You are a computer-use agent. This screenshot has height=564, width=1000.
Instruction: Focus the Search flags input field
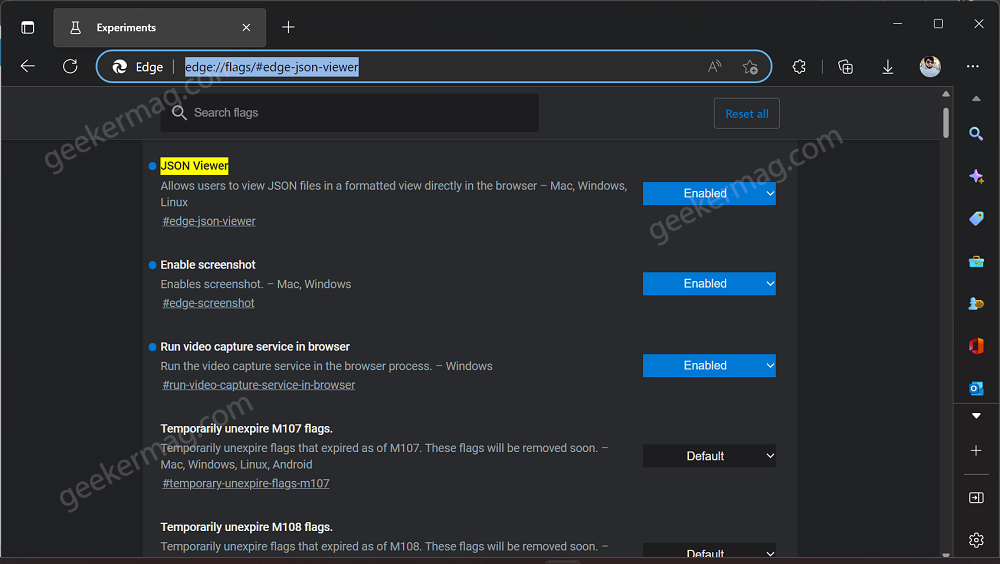click(x=349, y=113)
